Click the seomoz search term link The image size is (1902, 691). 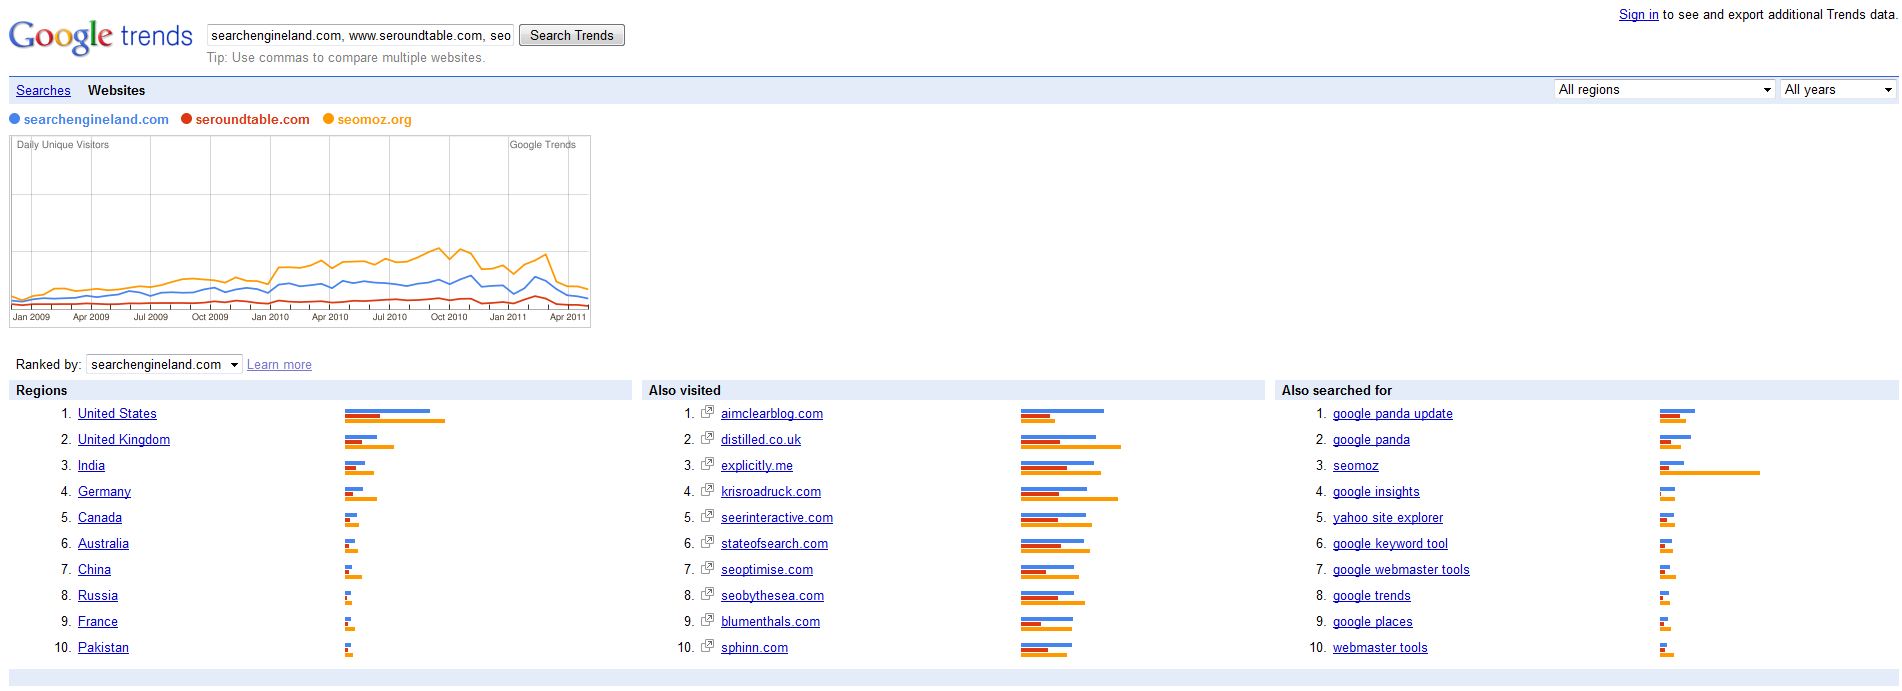tap(1356, 466)
